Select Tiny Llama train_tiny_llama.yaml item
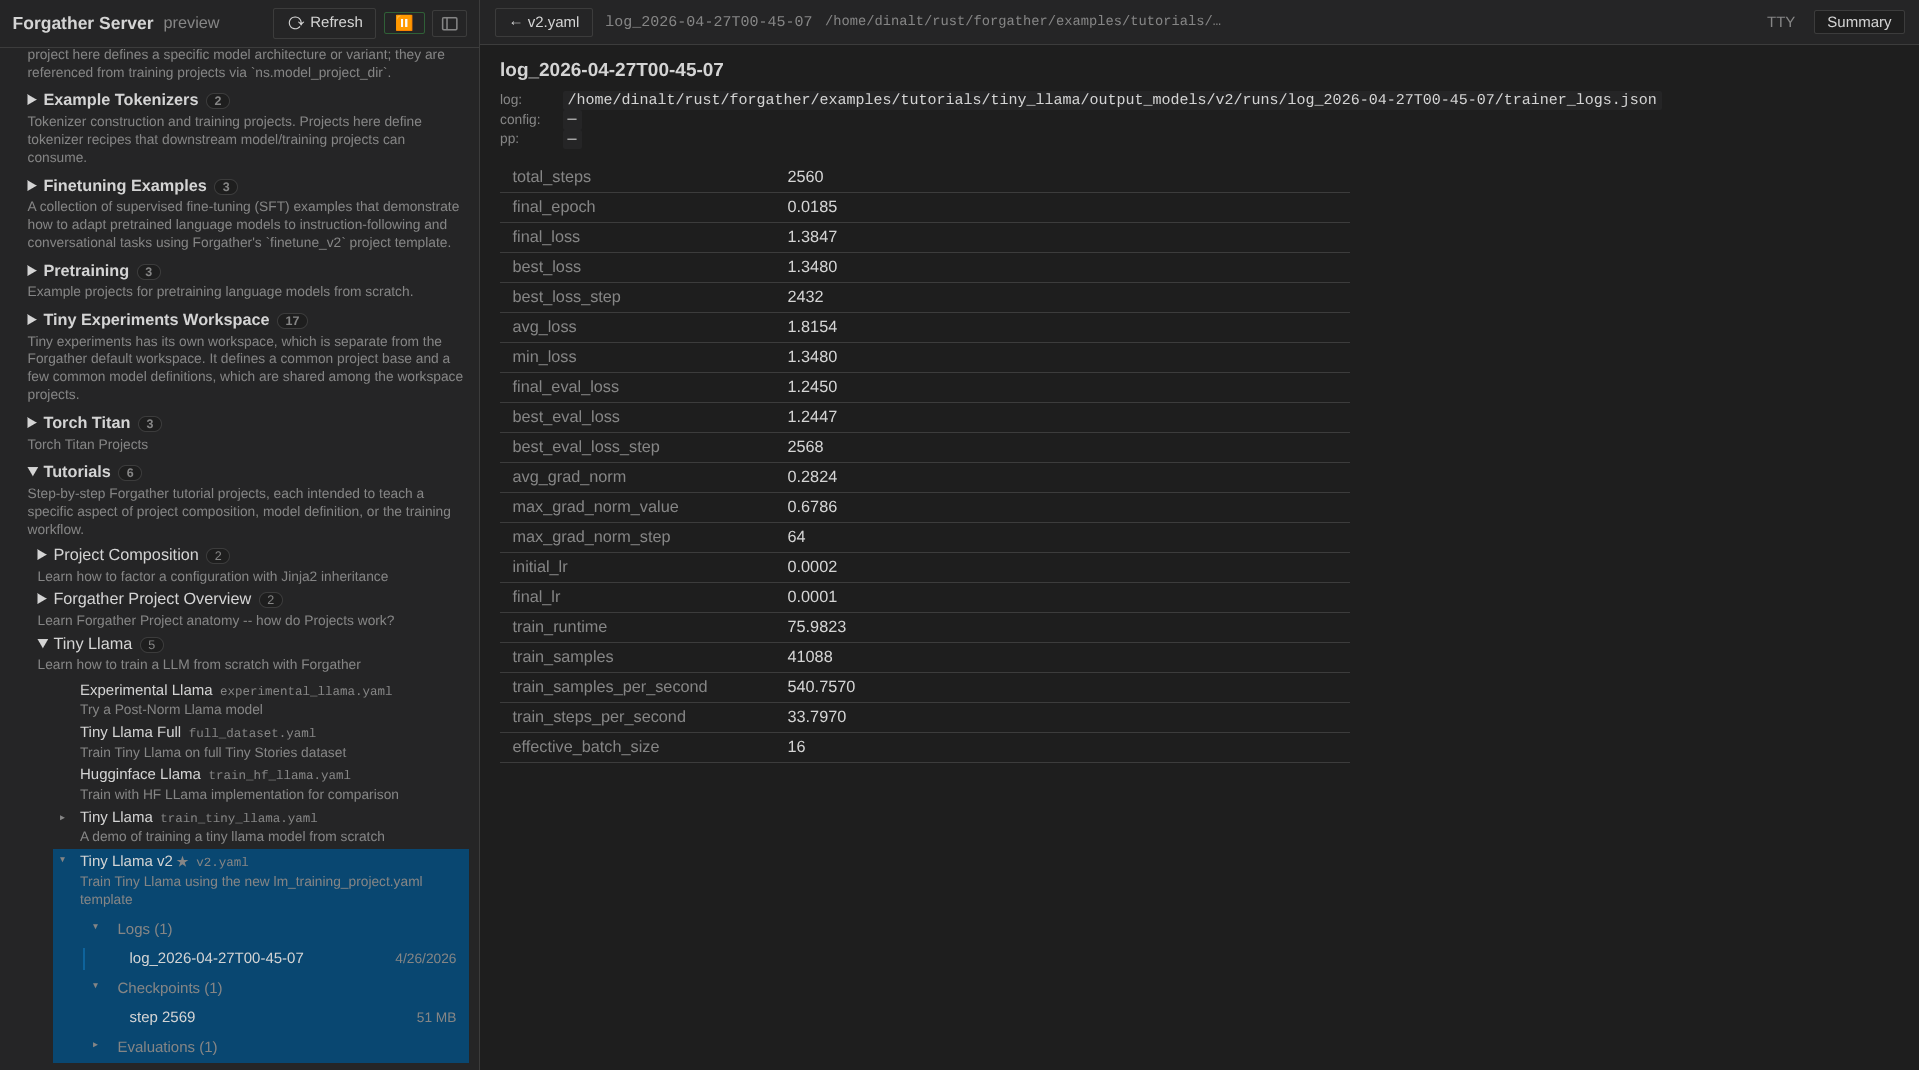 (x=116, y=817)
